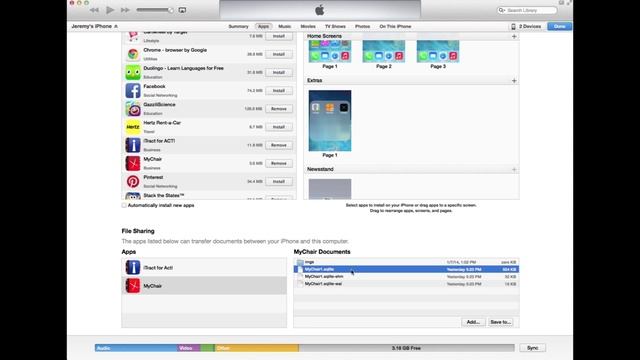Click the Add... button

tap(473, 322)
